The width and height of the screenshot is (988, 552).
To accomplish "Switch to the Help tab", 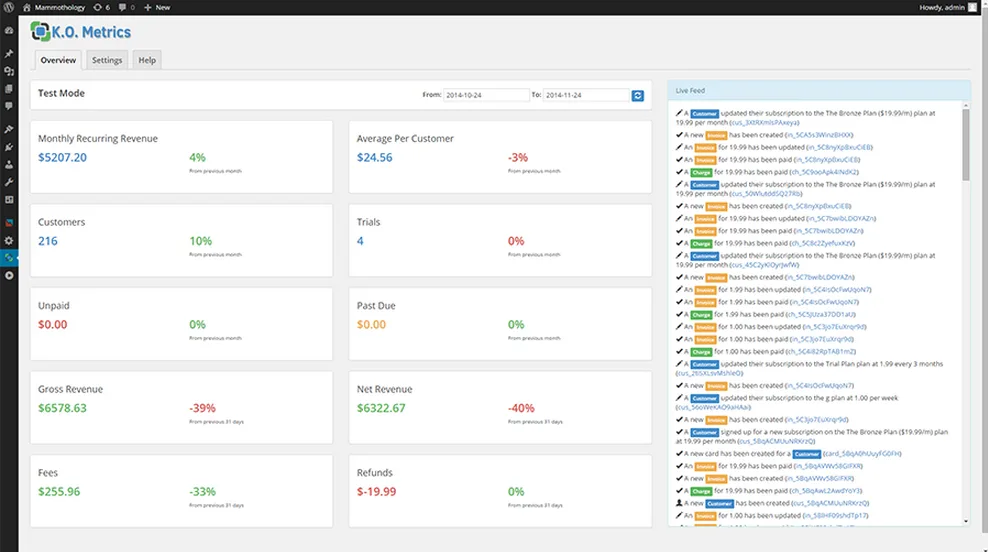I will click(x=147, y=60).
